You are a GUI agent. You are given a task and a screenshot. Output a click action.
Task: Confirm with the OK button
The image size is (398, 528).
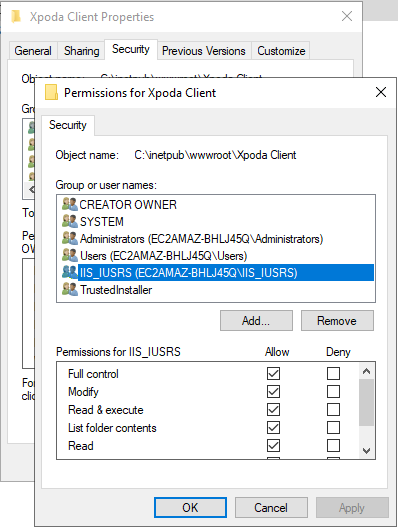coord(190,507)
